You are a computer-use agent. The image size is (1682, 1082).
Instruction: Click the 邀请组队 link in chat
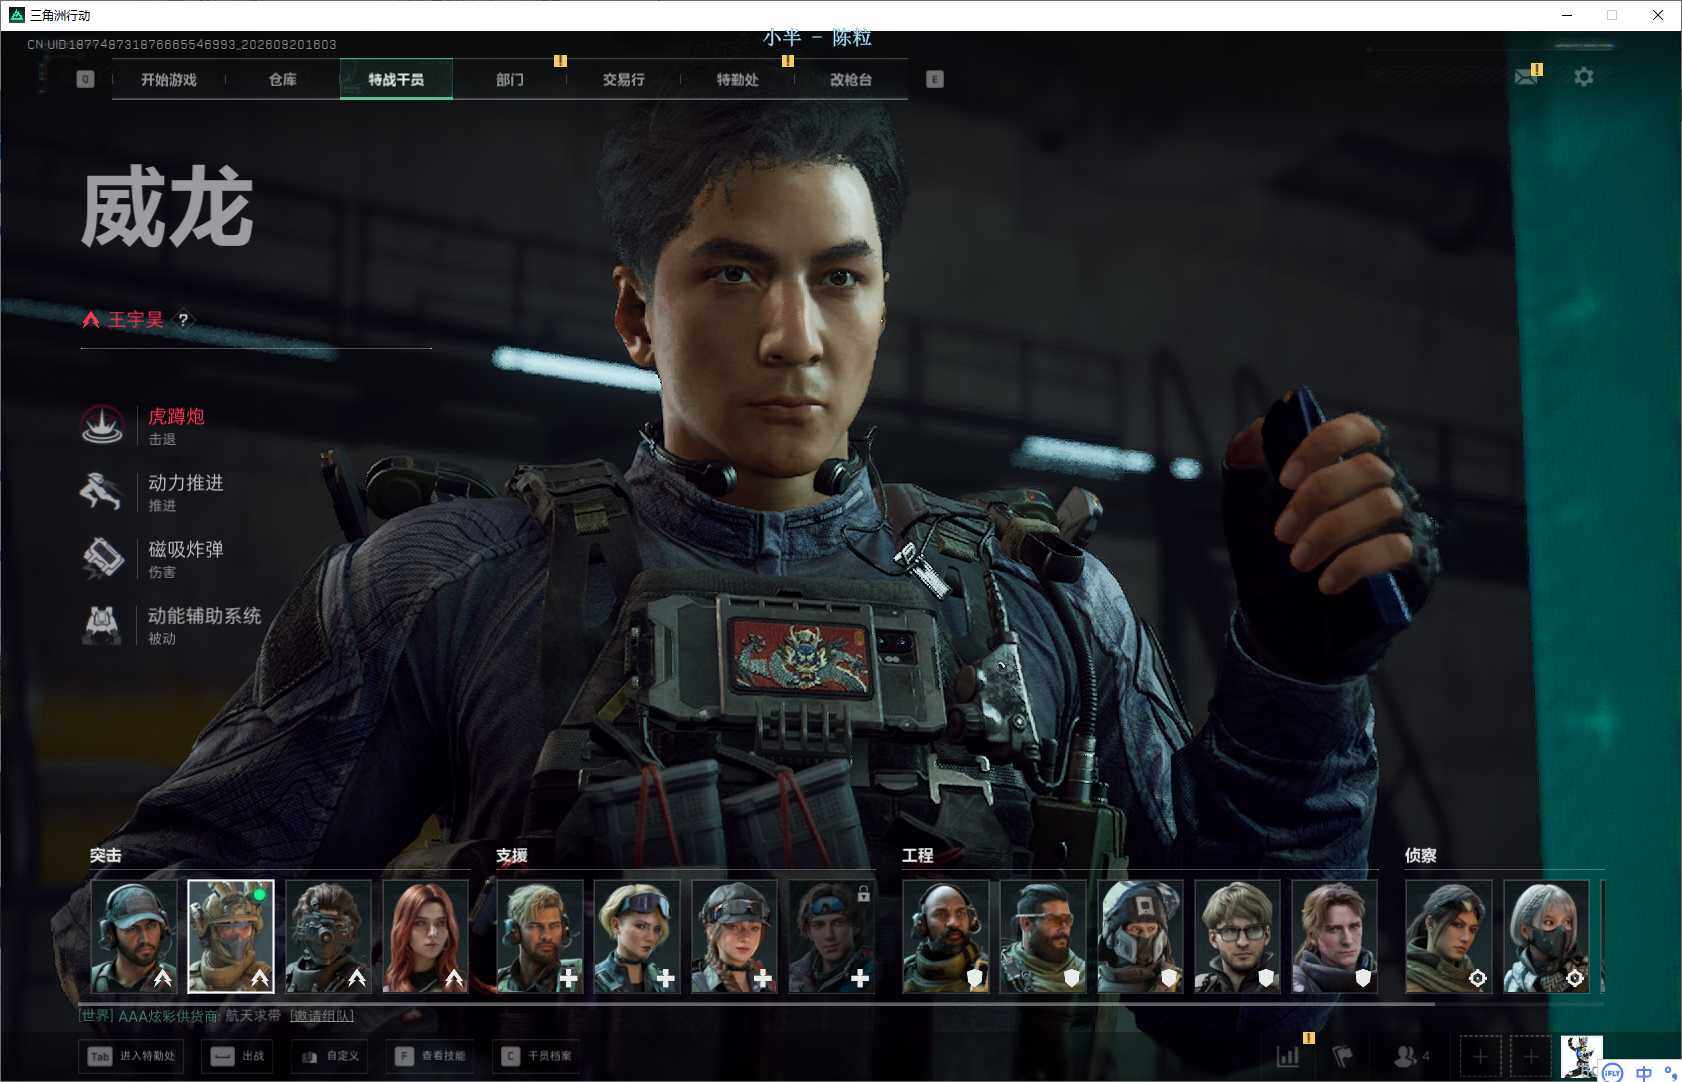click(322, 1016)
